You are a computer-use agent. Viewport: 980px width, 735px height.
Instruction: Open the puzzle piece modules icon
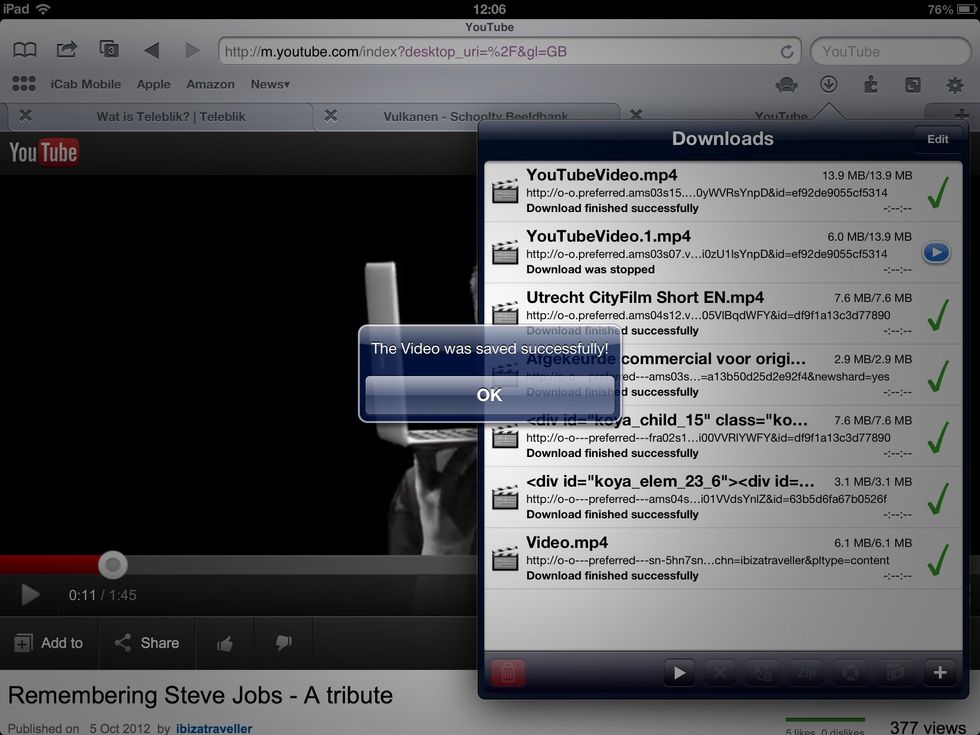point(871,84)
